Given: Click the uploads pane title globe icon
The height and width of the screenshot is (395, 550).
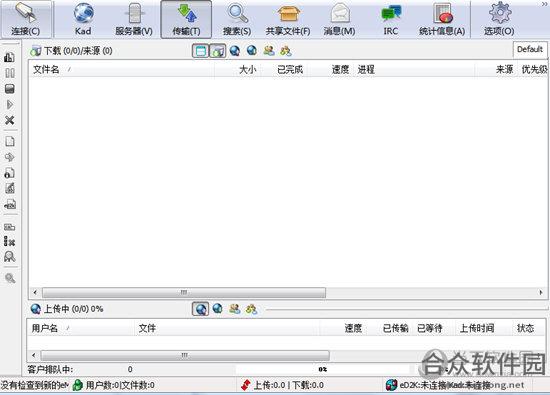Looking at the screenshot, I should tap(35, 309).
